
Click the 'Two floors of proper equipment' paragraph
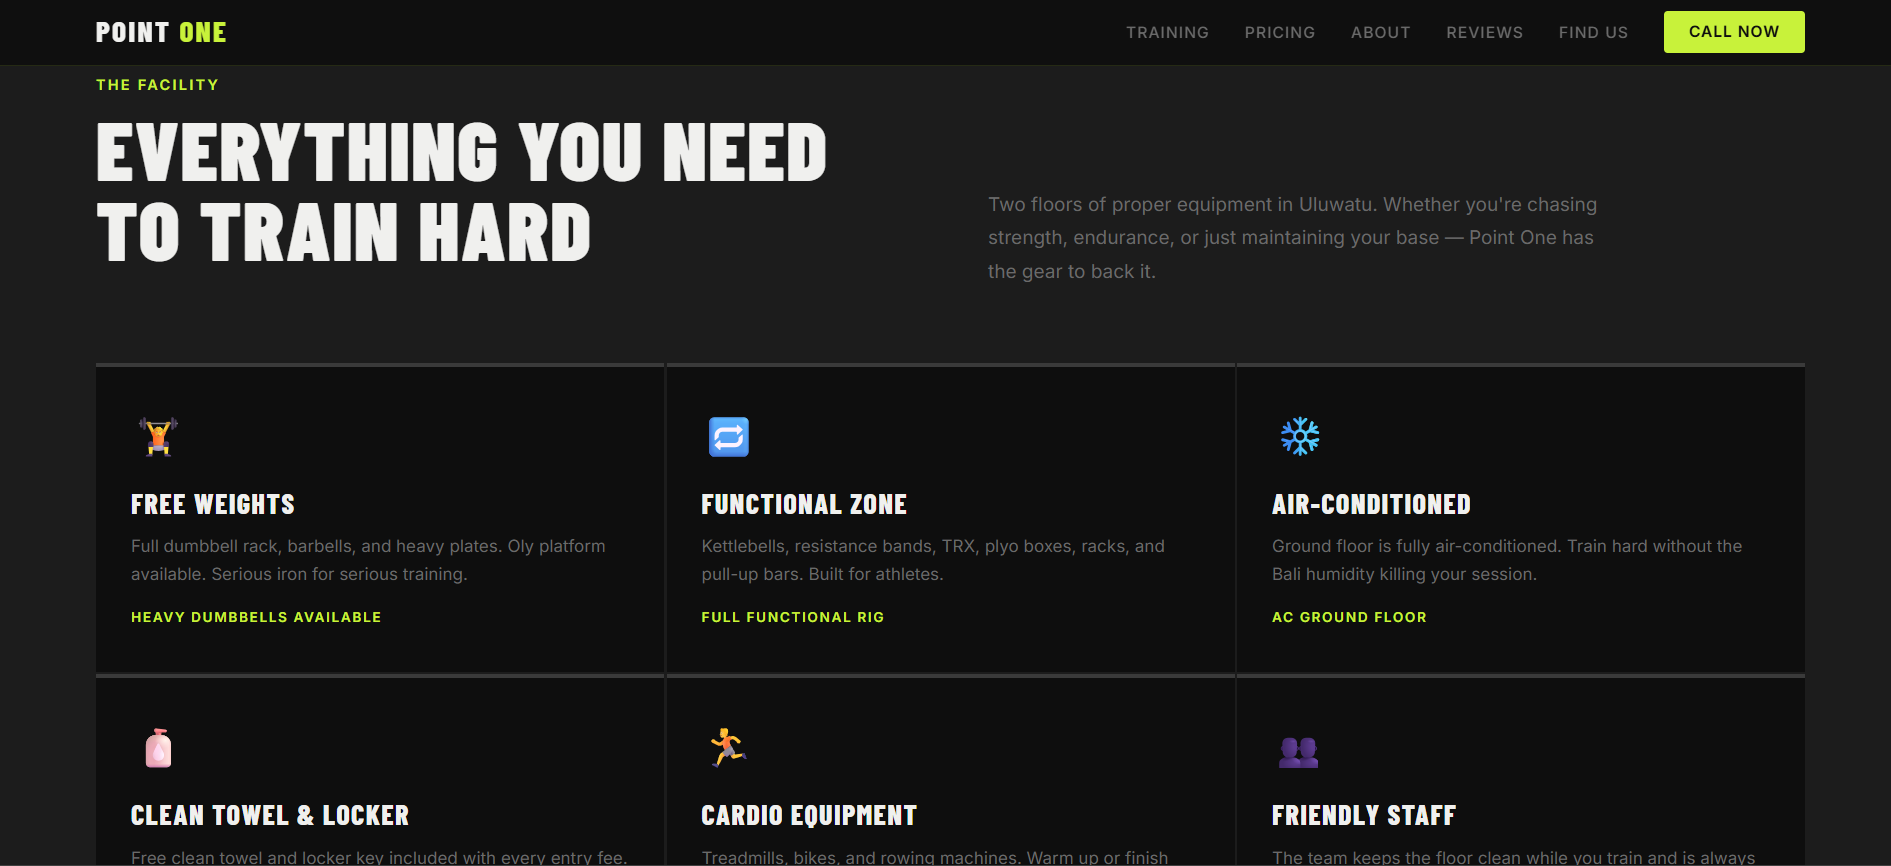pos(1292,238)
